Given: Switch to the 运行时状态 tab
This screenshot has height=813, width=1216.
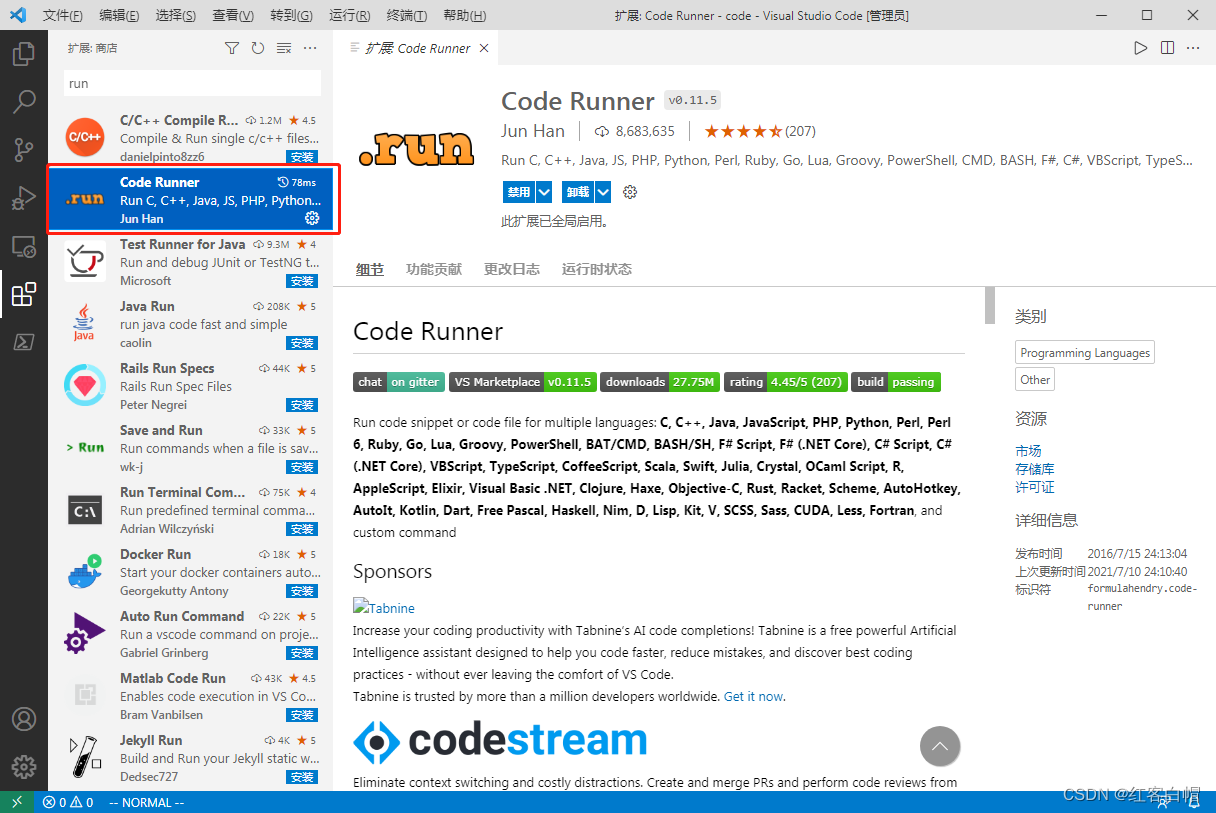Looking at the screenshot, I should (x=597, y=269).
